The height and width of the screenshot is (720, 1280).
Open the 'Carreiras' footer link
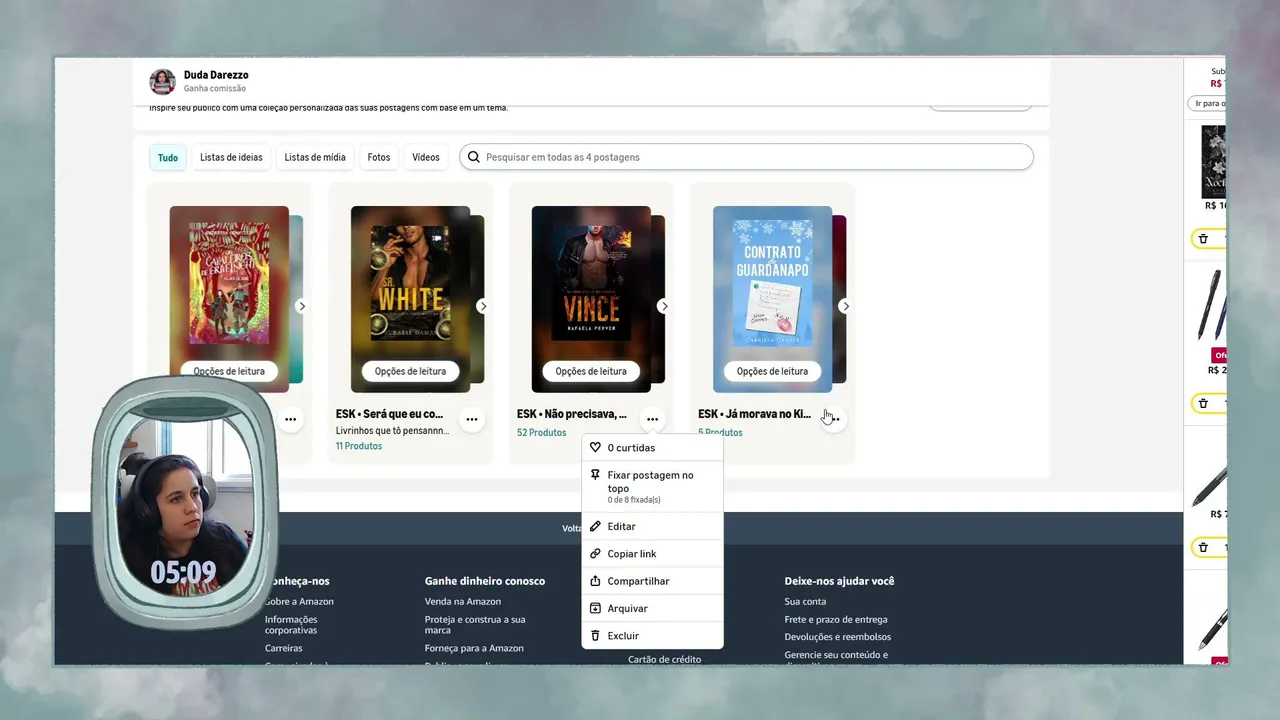tap(284, 648)
